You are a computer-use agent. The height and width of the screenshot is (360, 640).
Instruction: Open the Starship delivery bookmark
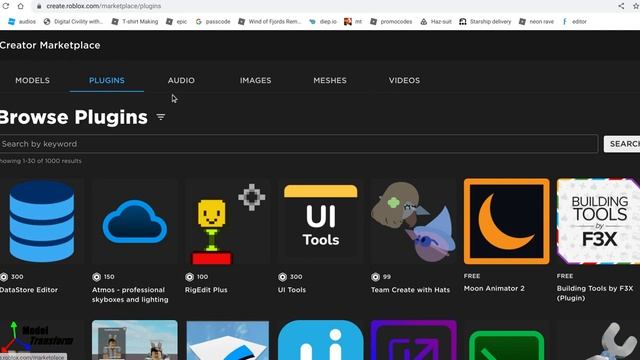(x=485, y=22)
